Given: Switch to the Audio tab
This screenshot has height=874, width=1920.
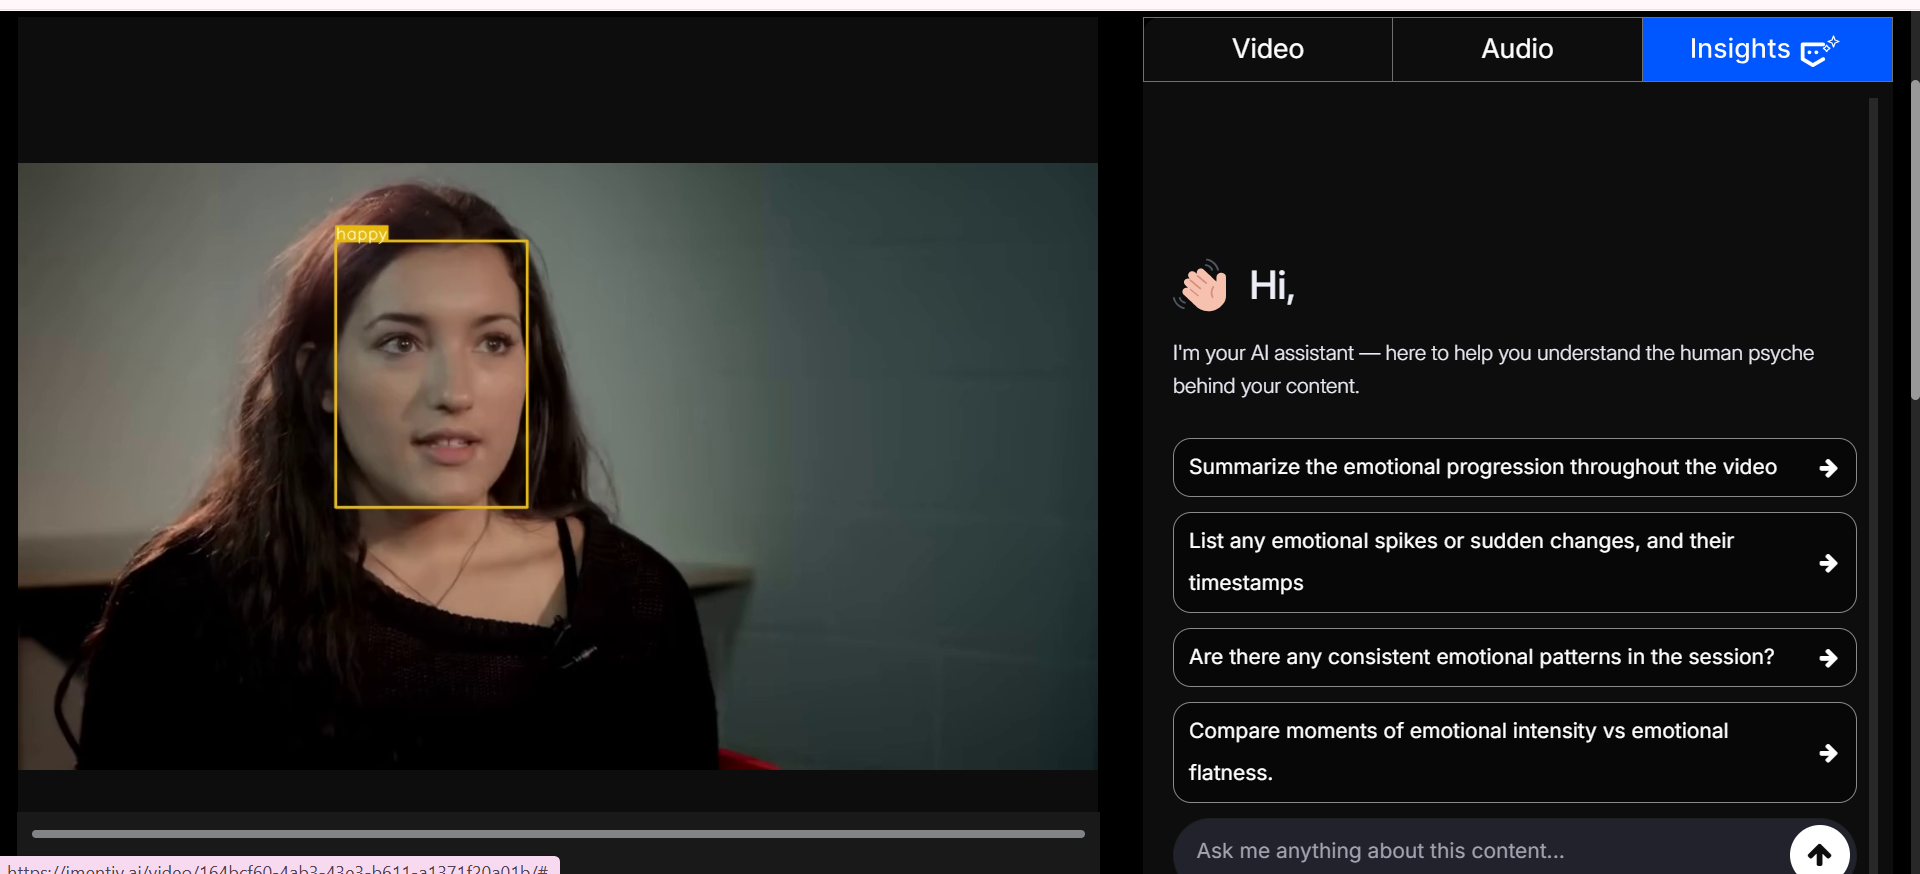Looking at the screenshot, I should [x=1517, y=49].
